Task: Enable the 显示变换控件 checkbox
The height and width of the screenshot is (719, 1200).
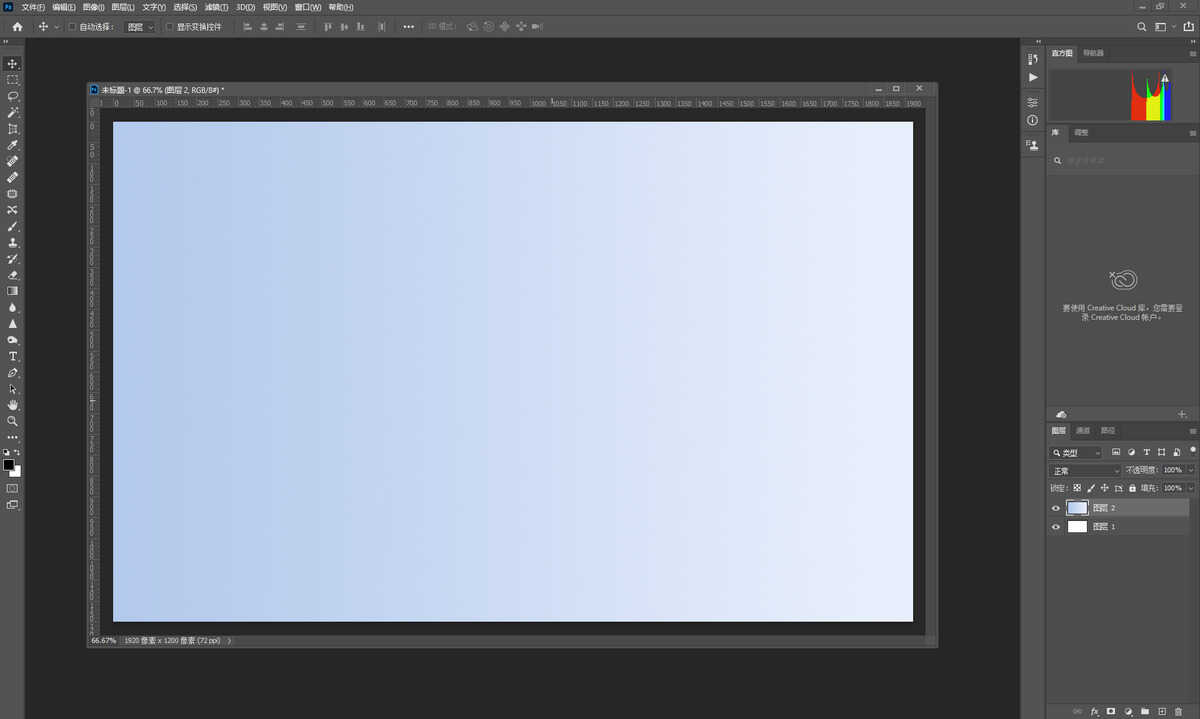Action: 169,27
